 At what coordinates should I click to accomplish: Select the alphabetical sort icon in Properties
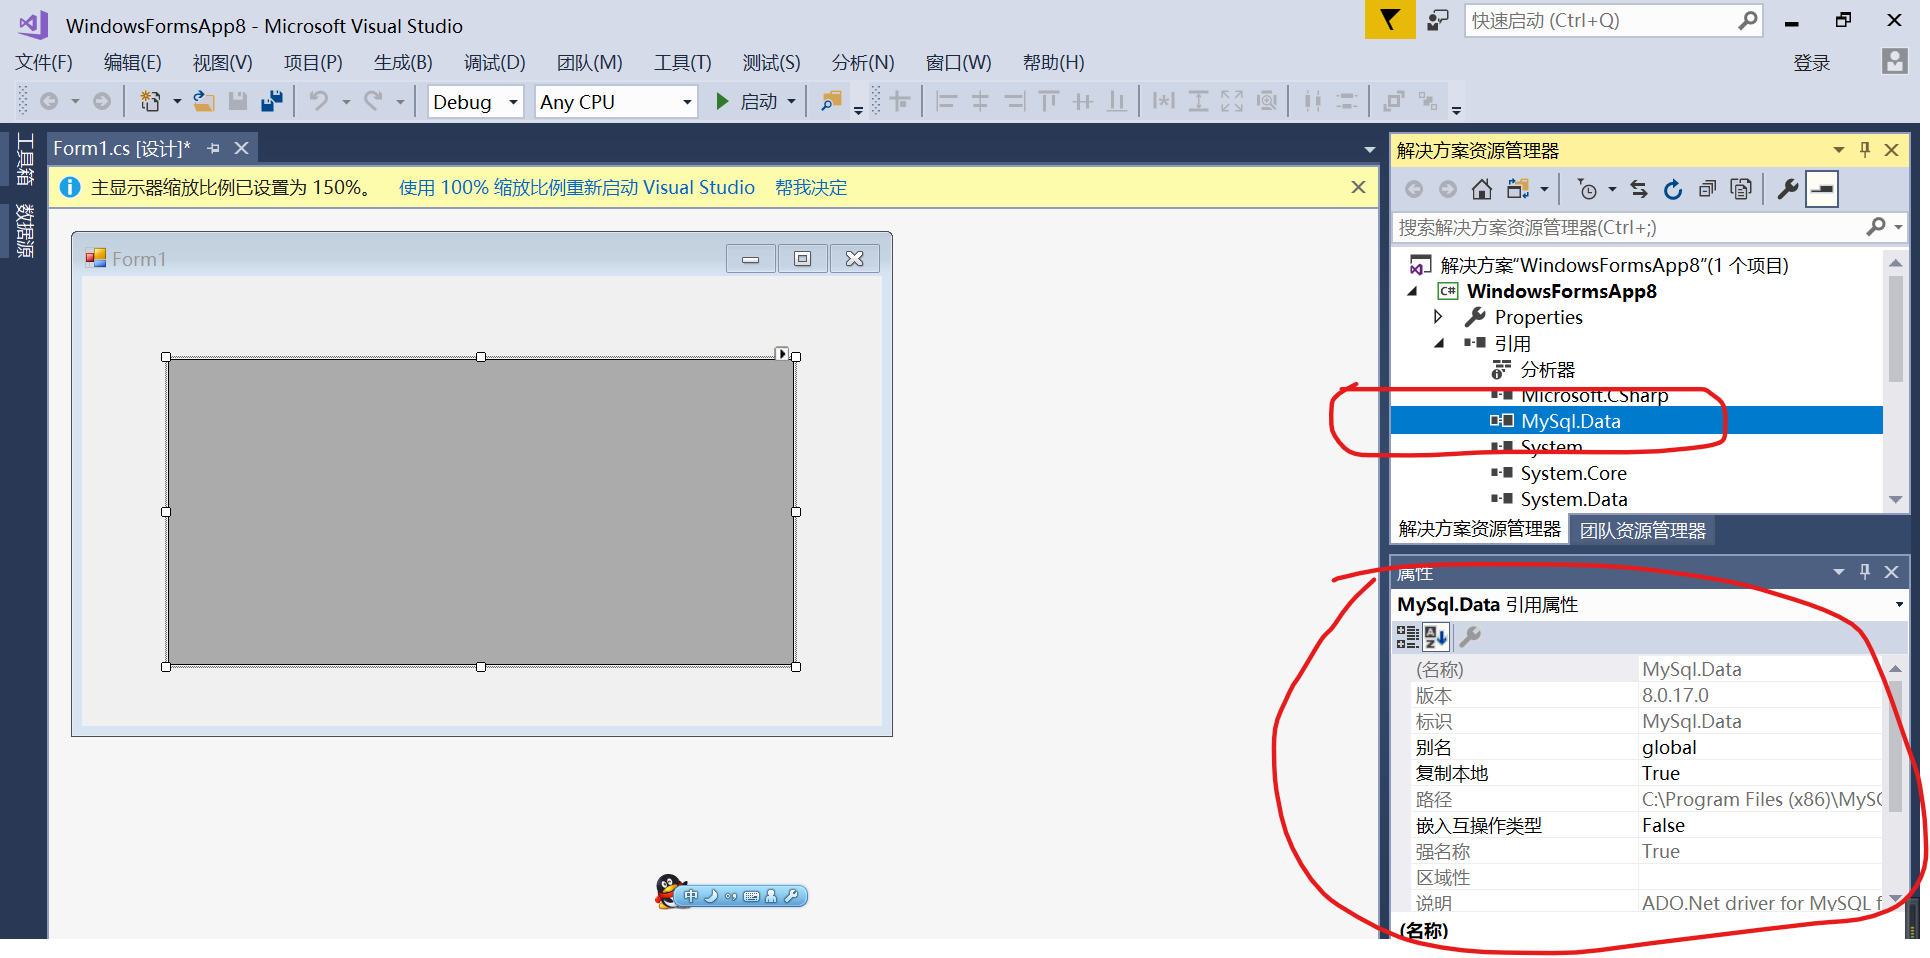tap(1436, 637)
